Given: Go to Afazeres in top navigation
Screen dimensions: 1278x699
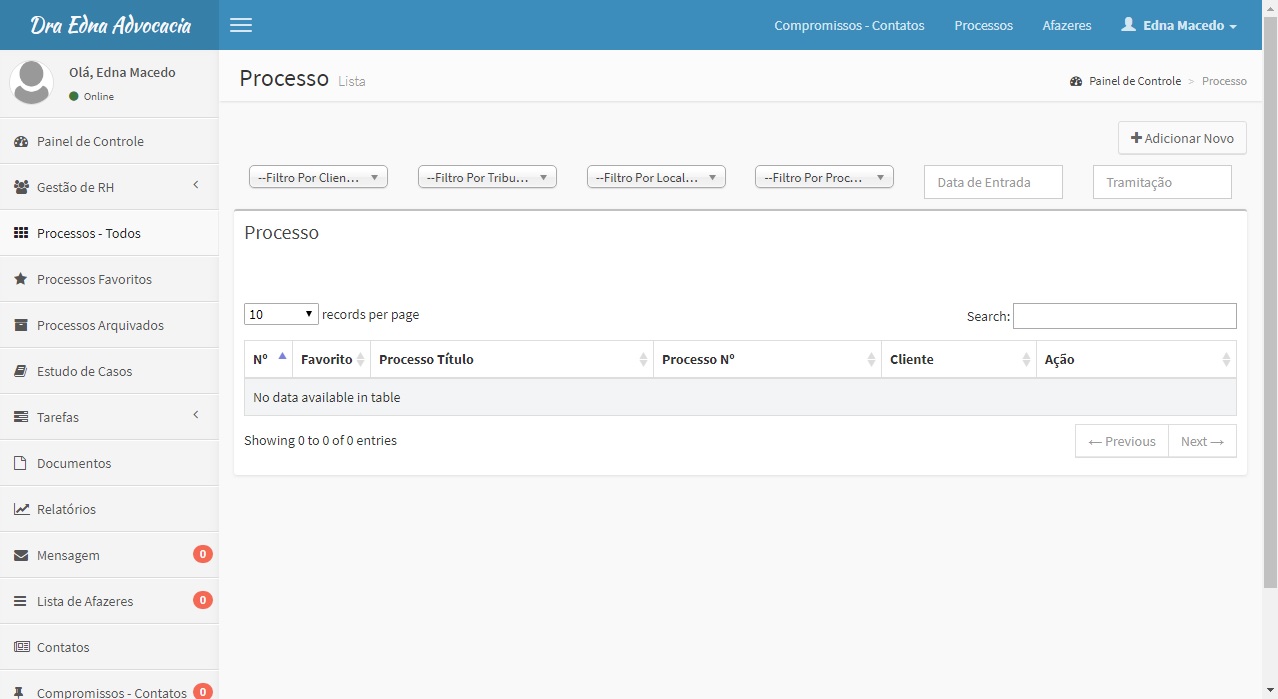Looking at the screenshot, I should (1066, 25).
